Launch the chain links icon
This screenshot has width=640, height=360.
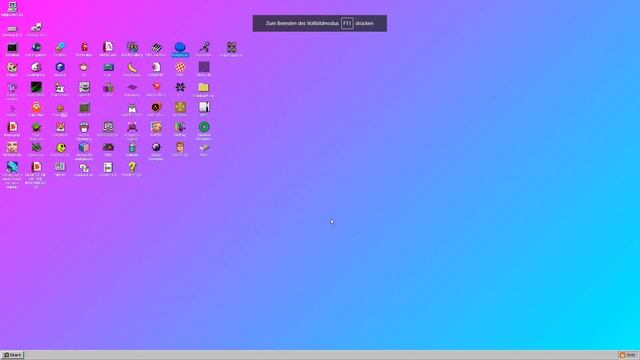pos(84,167)
